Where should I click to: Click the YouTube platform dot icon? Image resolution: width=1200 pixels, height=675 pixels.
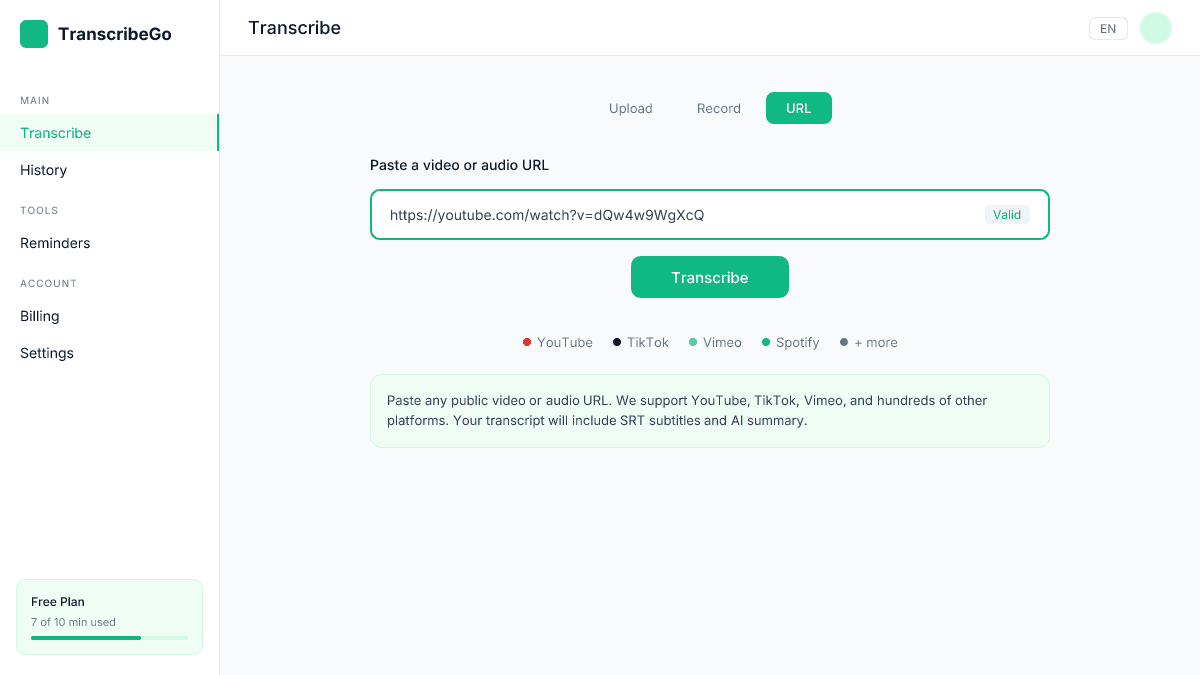point(527,342)
